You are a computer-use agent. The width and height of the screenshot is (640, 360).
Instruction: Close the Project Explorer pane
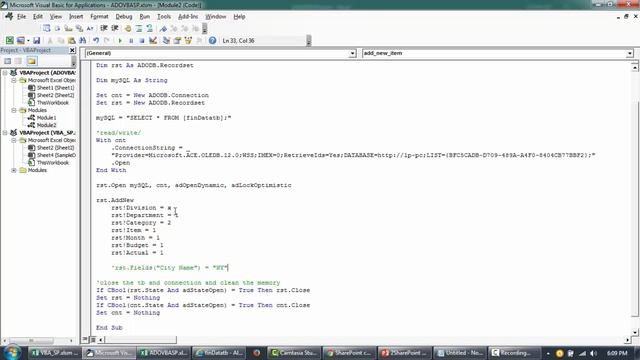[x=72, y=50]
